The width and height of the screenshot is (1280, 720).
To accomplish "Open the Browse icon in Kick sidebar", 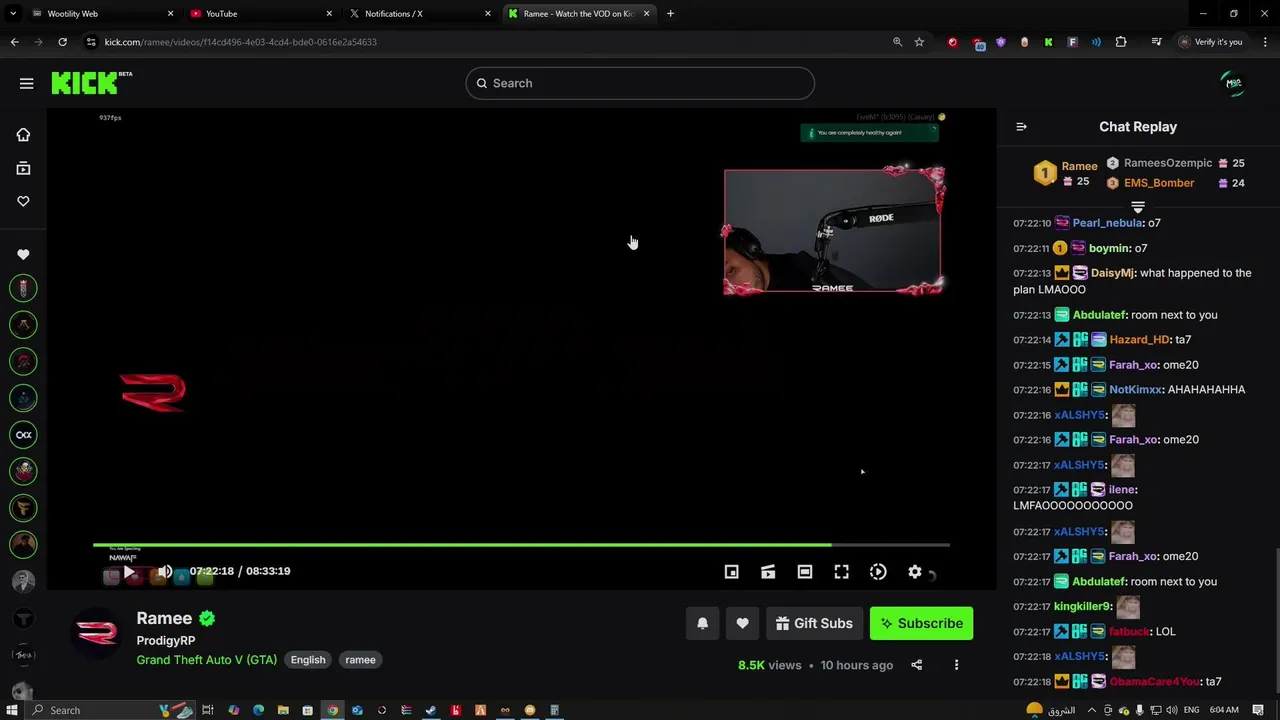I will 23,168.
